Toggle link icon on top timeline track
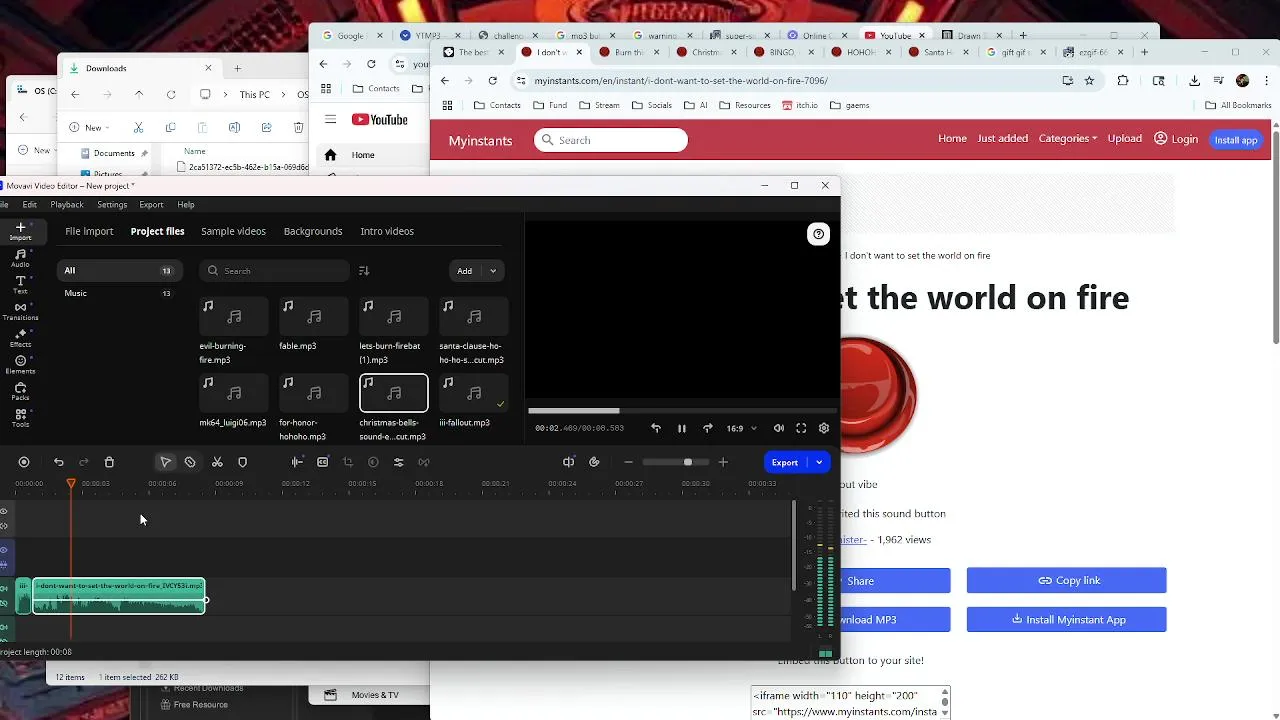1280x720 pixels. (4, 526)
